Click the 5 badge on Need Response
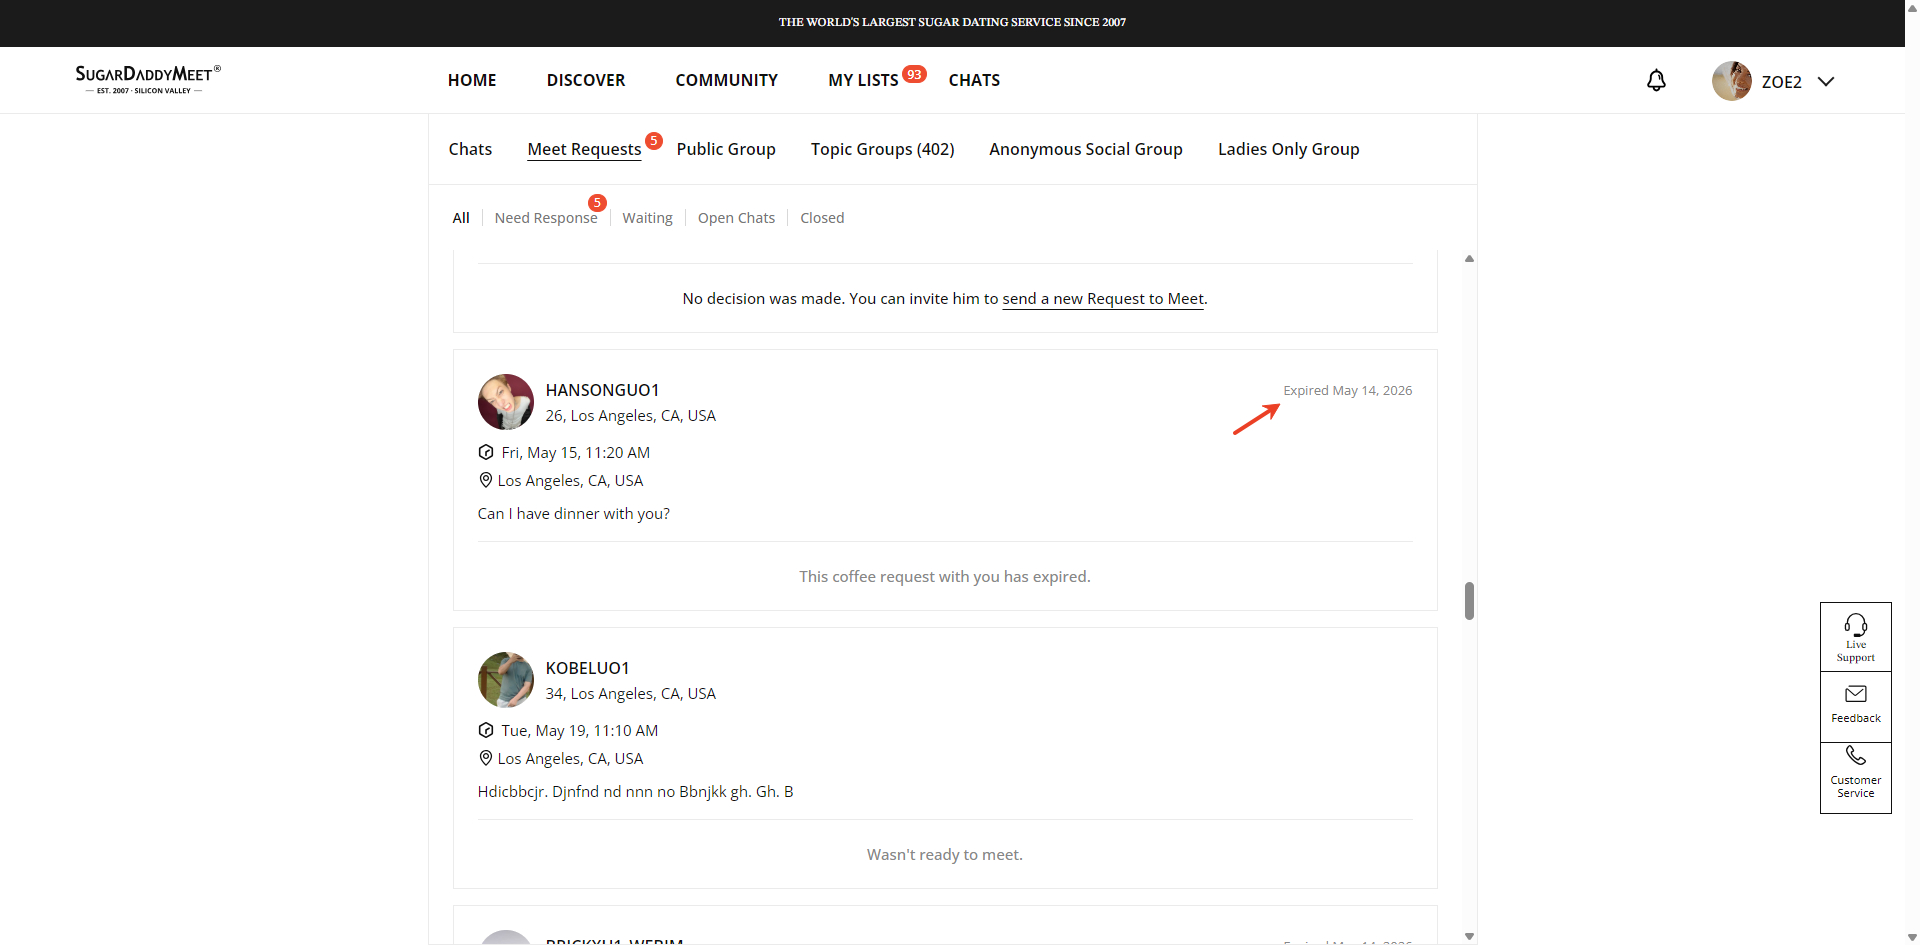 click(x=597, y=203)
